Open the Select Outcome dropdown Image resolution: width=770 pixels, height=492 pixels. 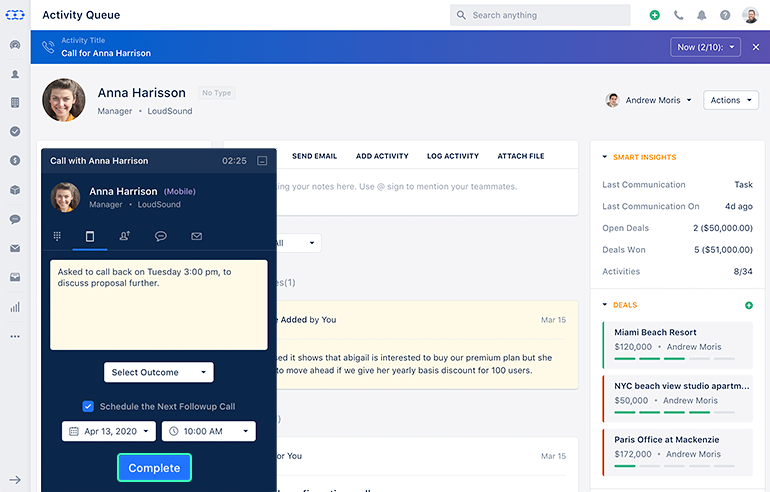coord(159,372)
